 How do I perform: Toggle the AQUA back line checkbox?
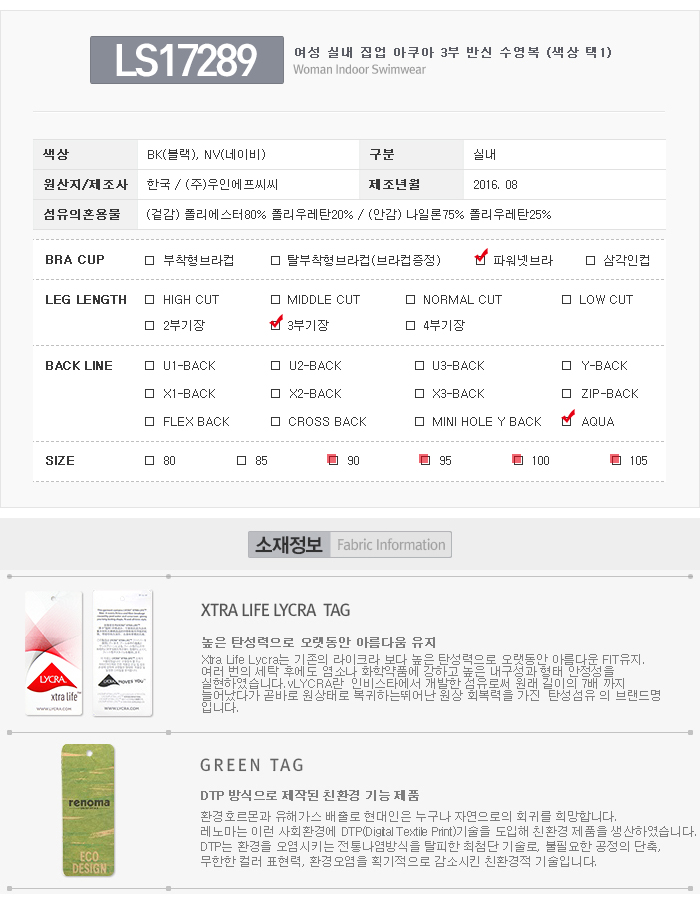click(x=568, y=421)
